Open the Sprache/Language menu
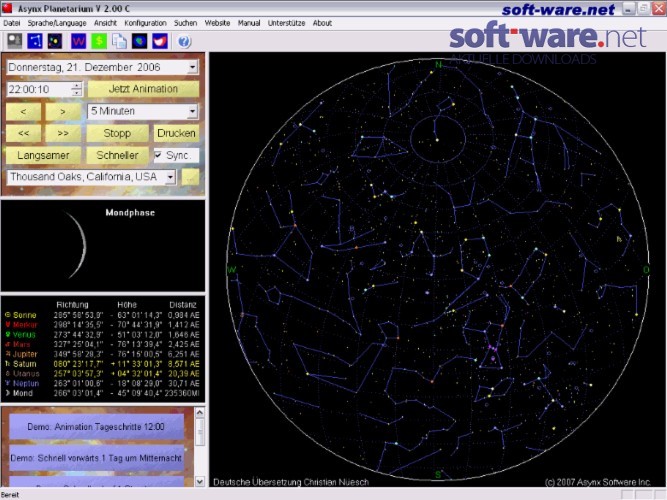 (x=57, y=23)
